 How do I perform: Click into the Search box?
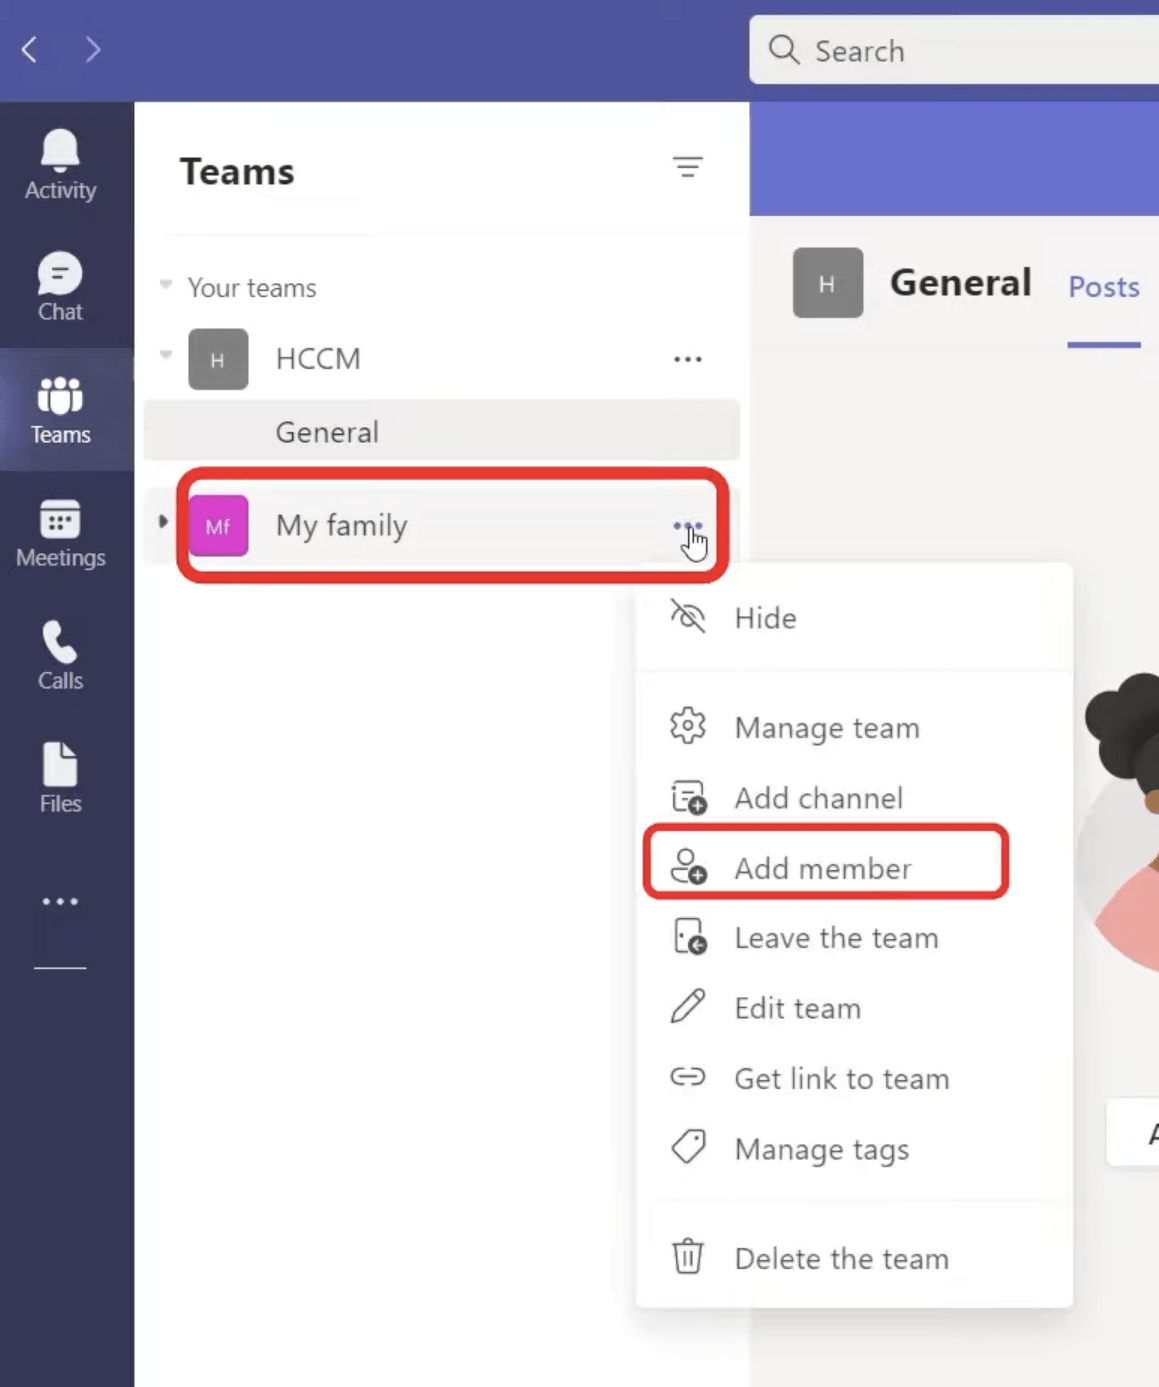point(954,50)
